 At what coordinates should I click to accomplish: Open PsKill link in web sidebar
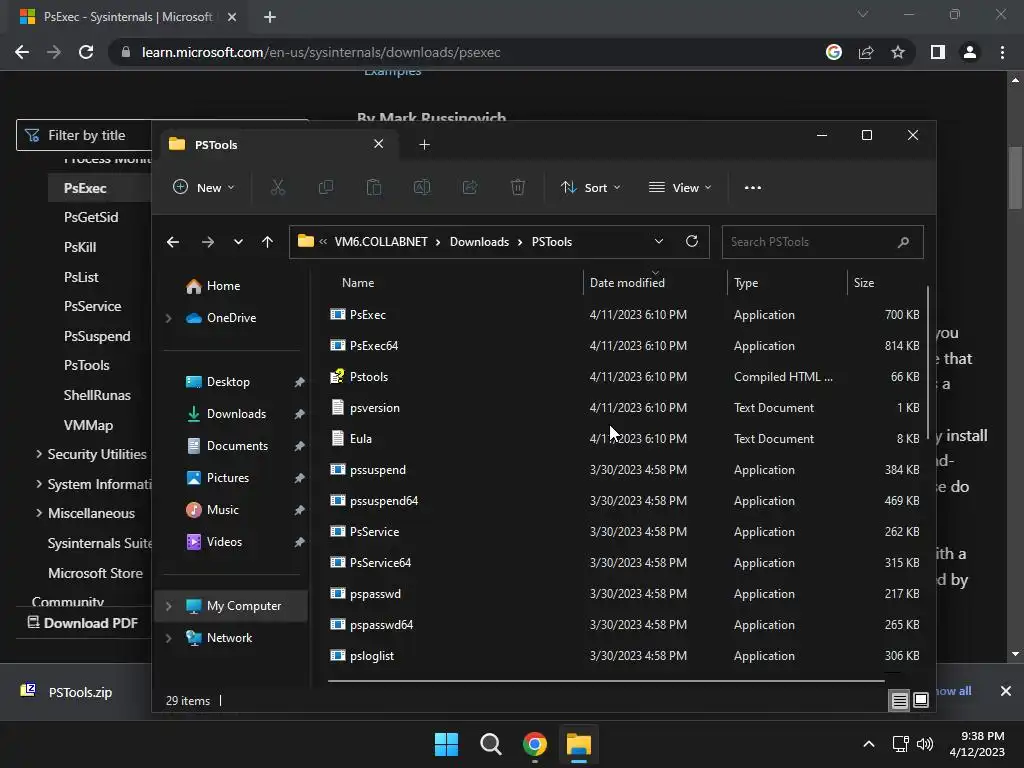80,248
